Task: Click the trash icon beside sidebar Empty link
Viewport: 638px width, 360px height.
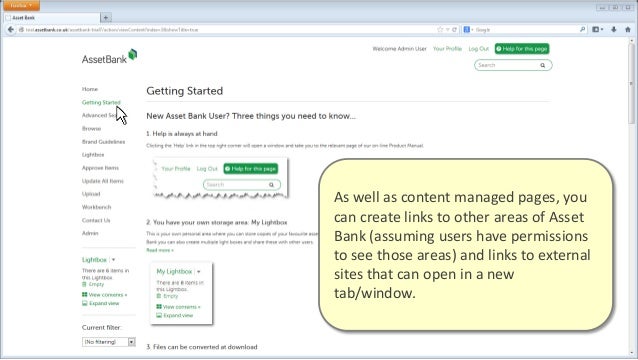Action: click(x=85, y=284)
